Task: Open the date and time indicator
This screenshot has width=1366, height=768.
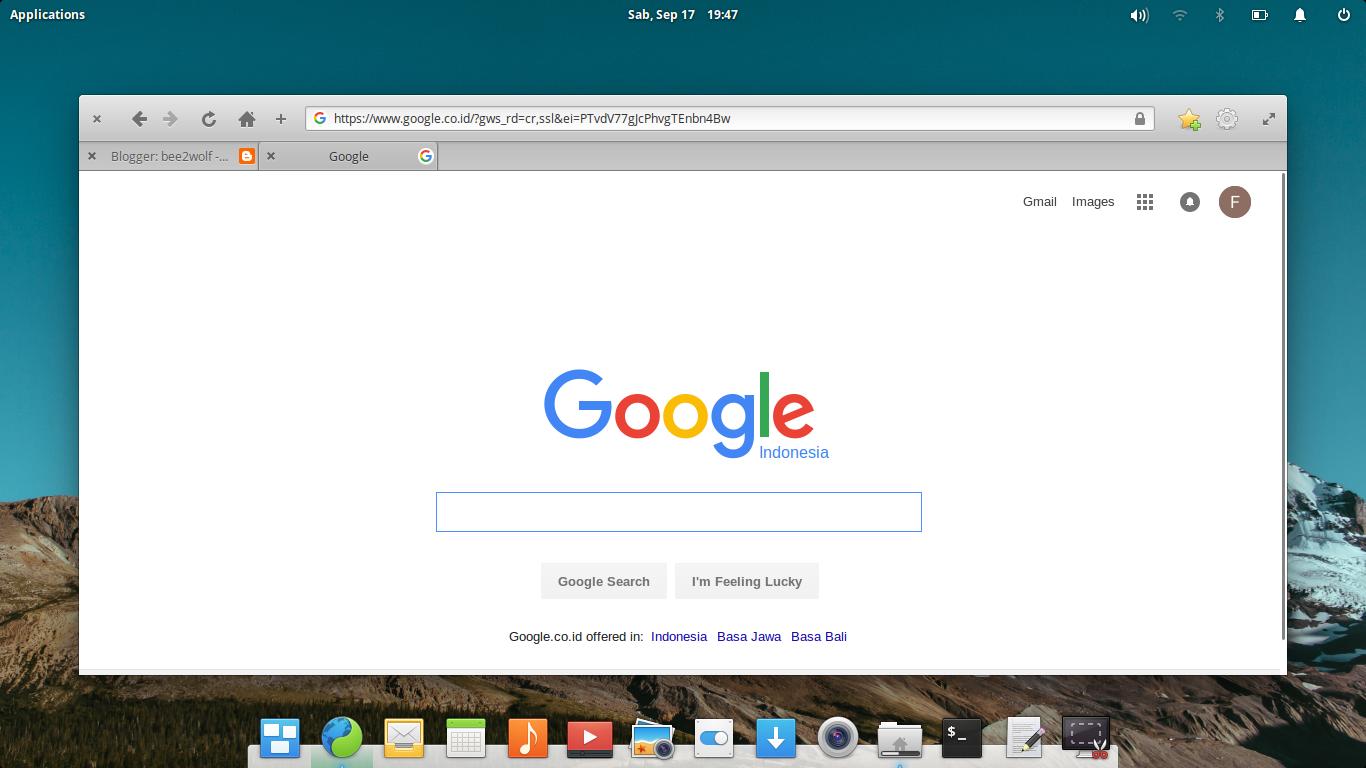Action: 683,14
